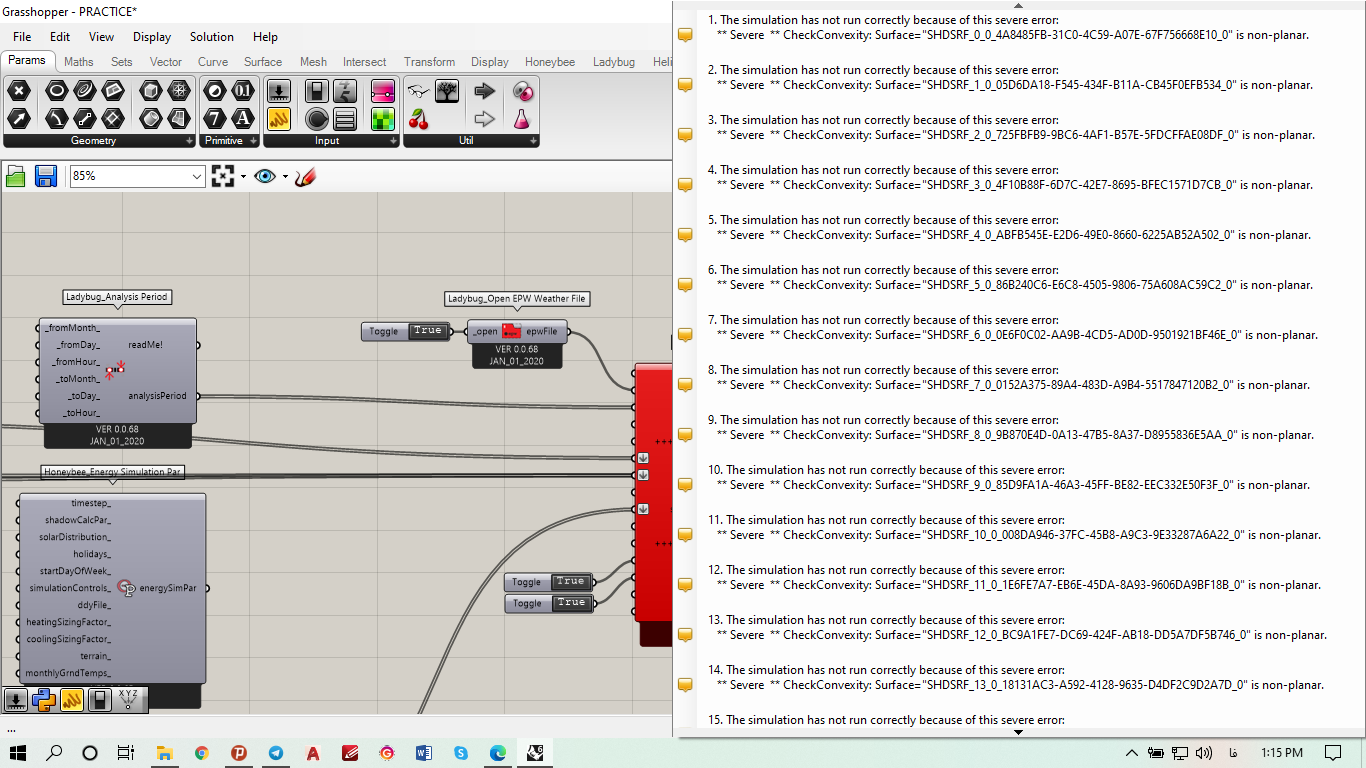Select the sketch red pen tool
Screen dimensions: 1366x768
(306, 177)
